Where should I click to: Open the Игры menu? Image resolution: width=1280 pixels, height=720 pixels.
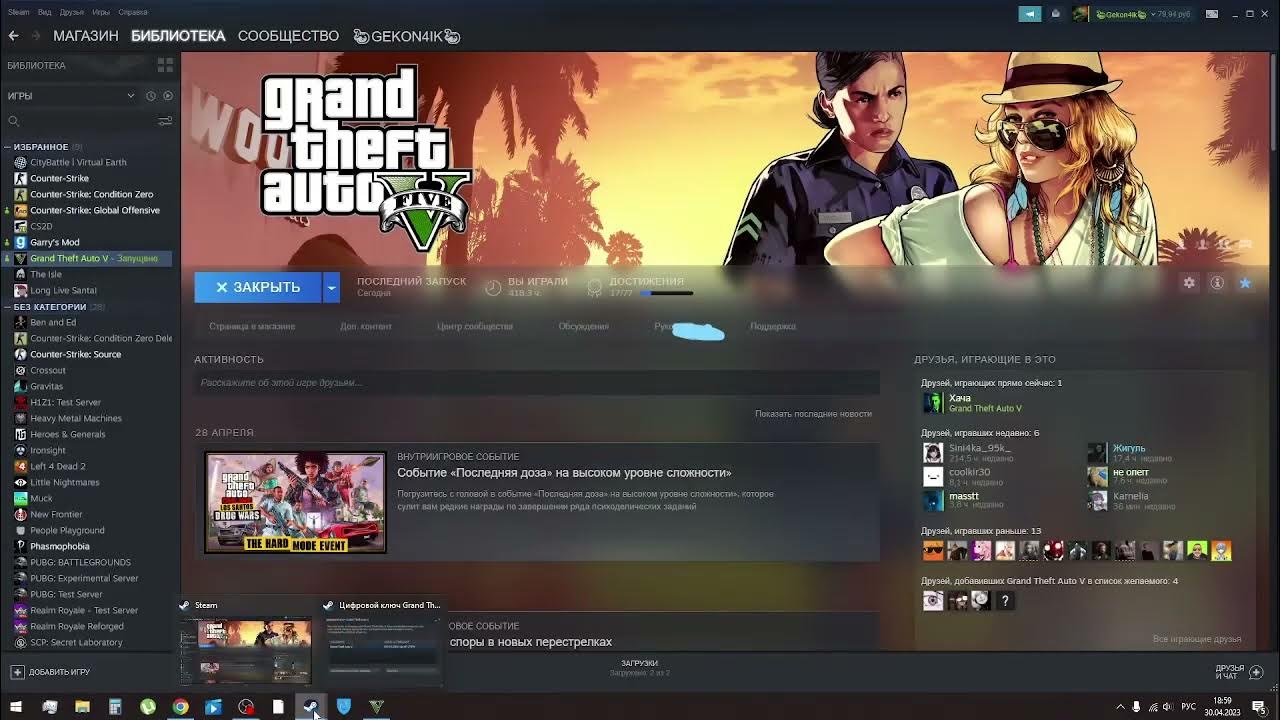point(101,12)
